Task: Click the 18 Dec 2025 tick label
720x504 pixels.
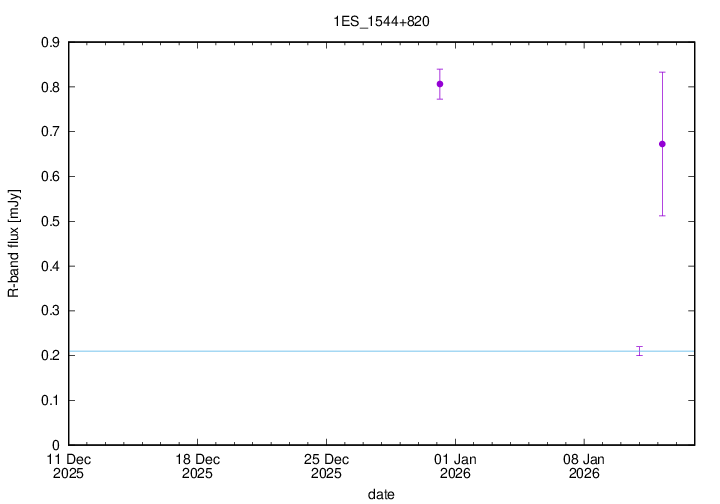Action: 197,466
